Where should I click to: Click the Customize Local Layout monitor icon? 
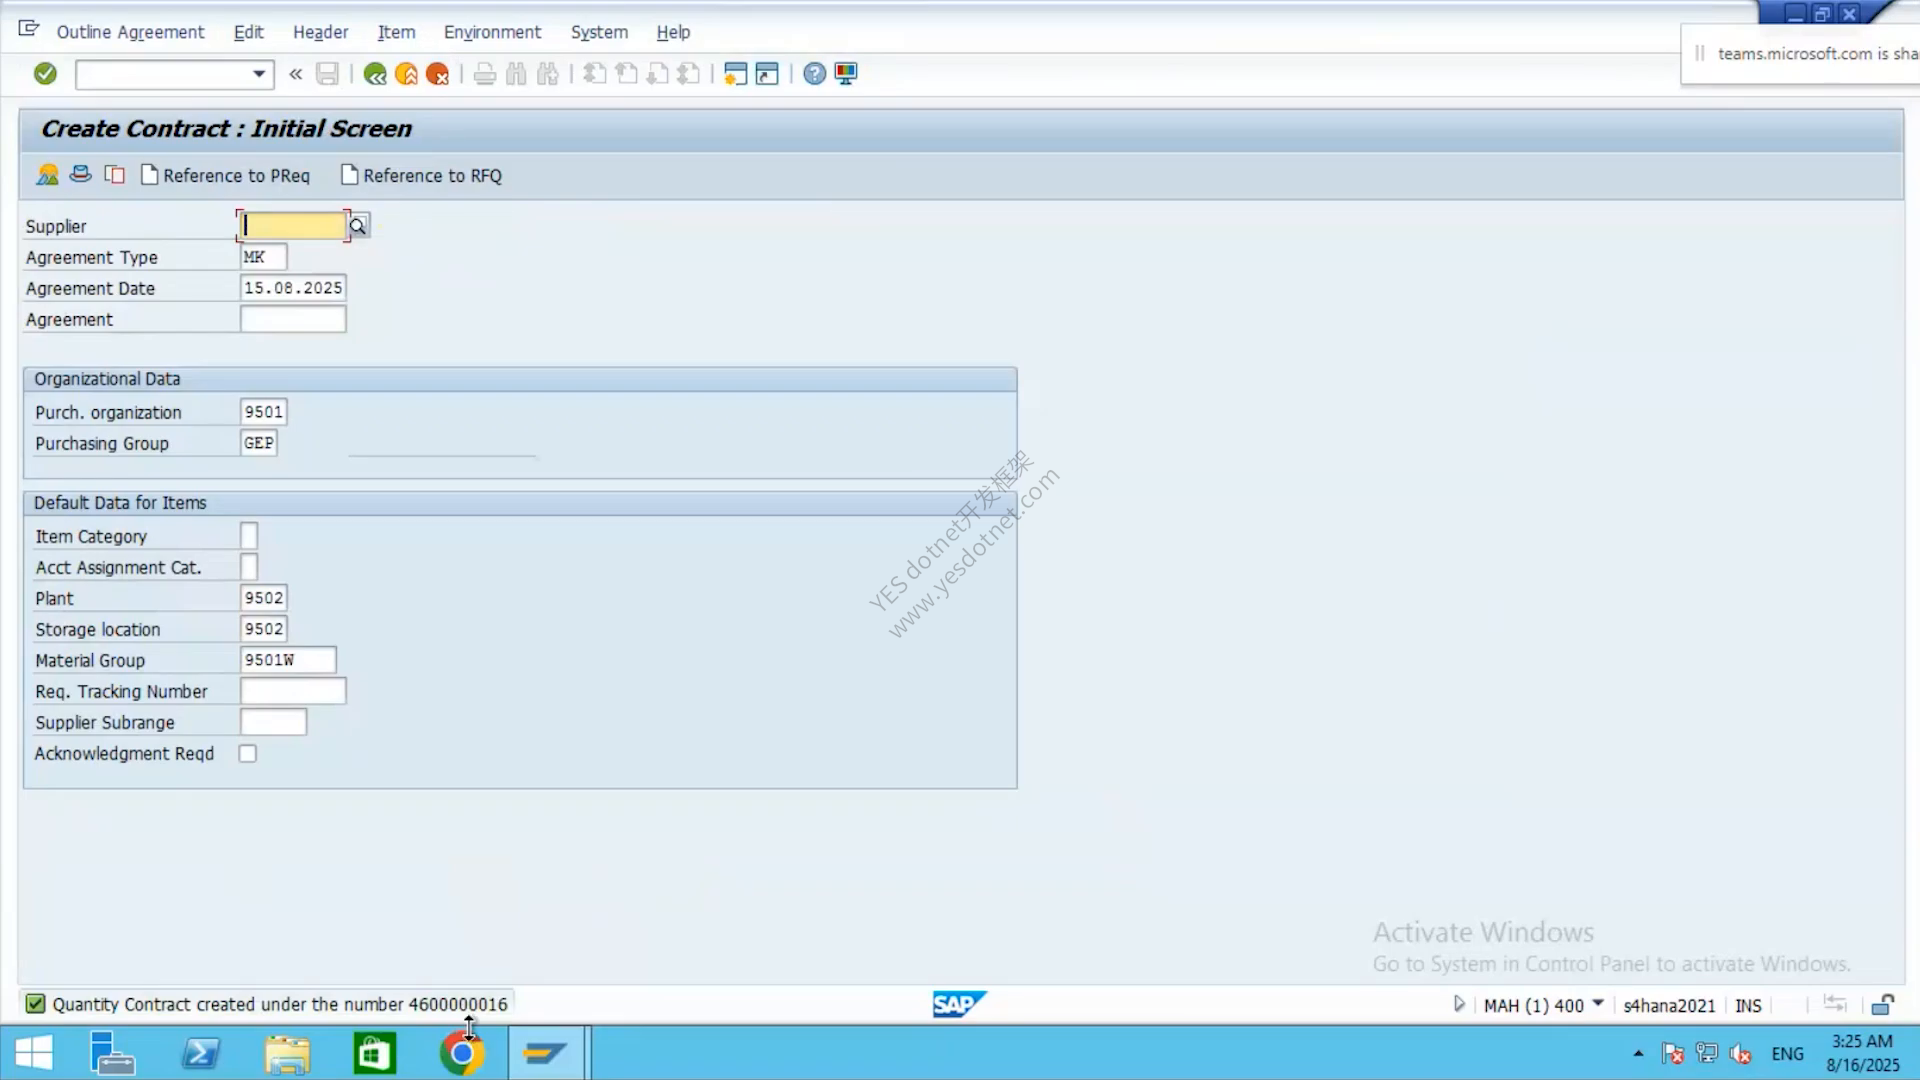(x=846, y=74)
